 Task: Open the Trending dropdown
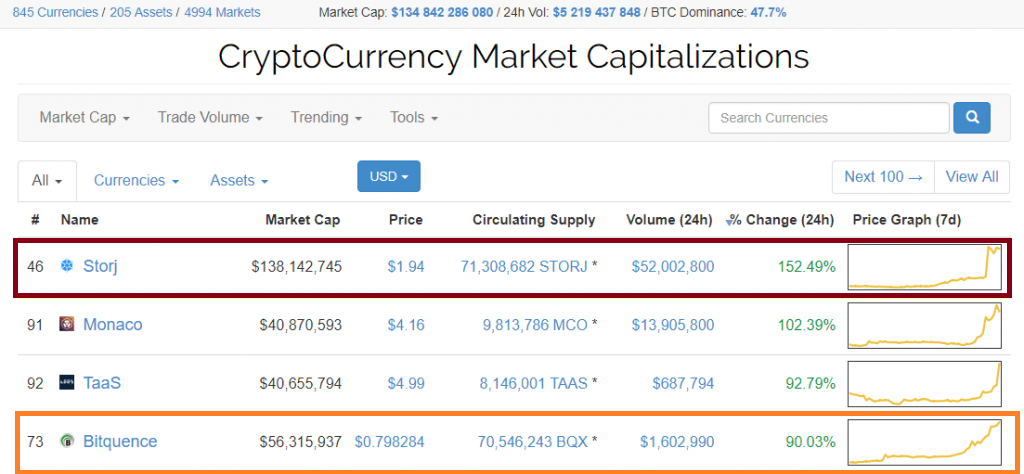[326, 118]
